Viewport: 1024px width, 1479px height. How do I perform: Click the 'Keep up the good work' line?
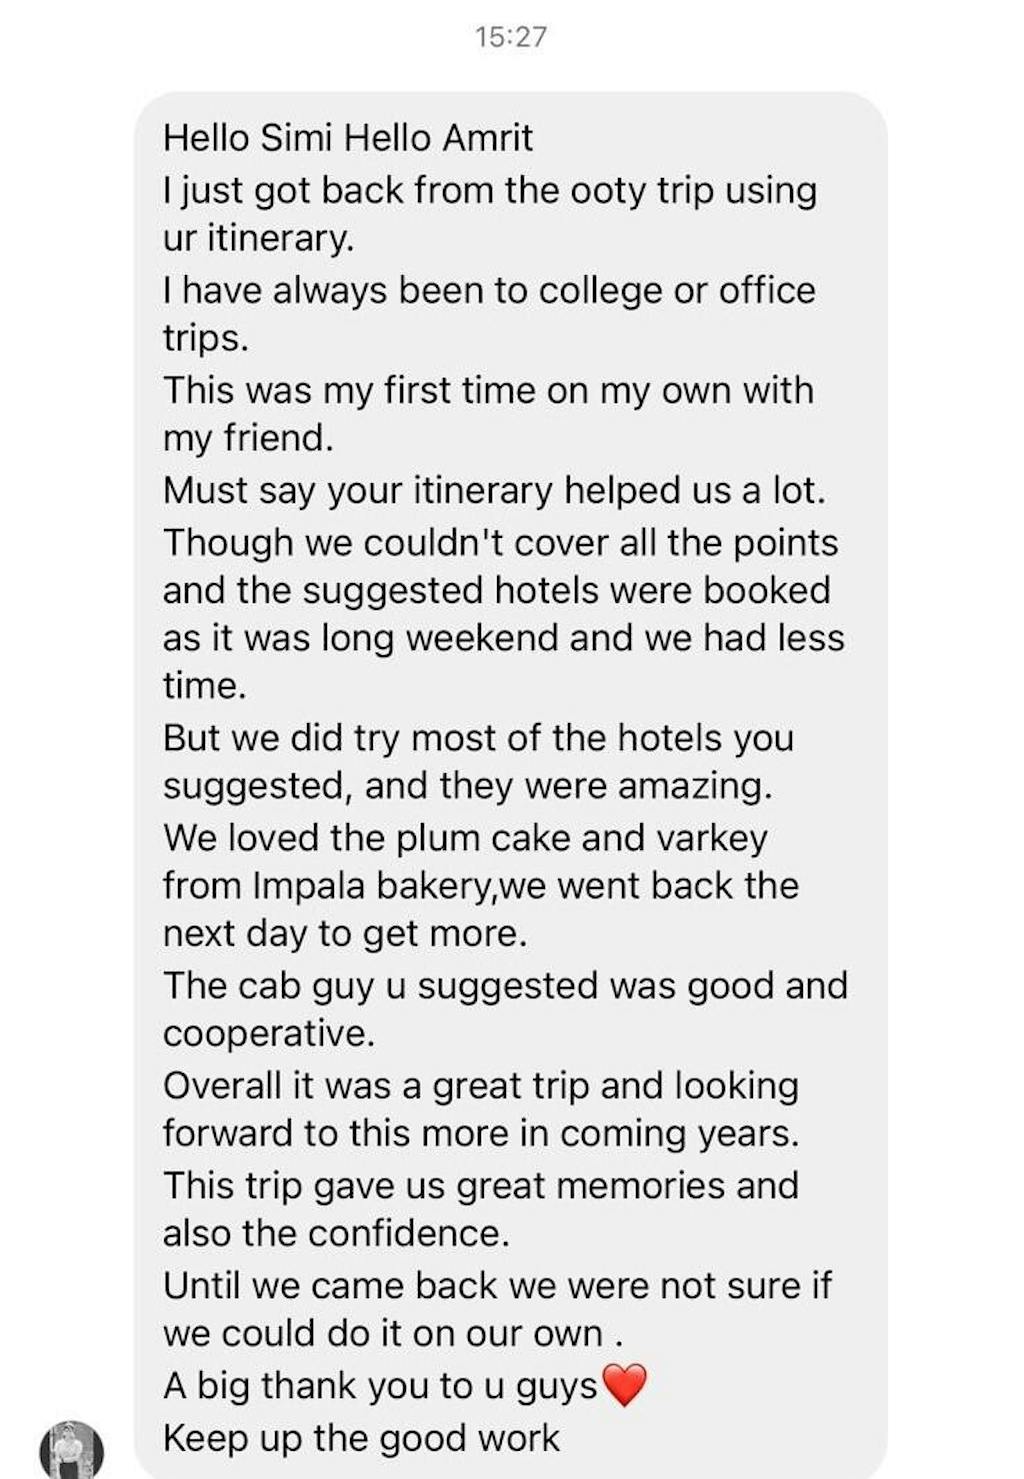point(361,1438)
